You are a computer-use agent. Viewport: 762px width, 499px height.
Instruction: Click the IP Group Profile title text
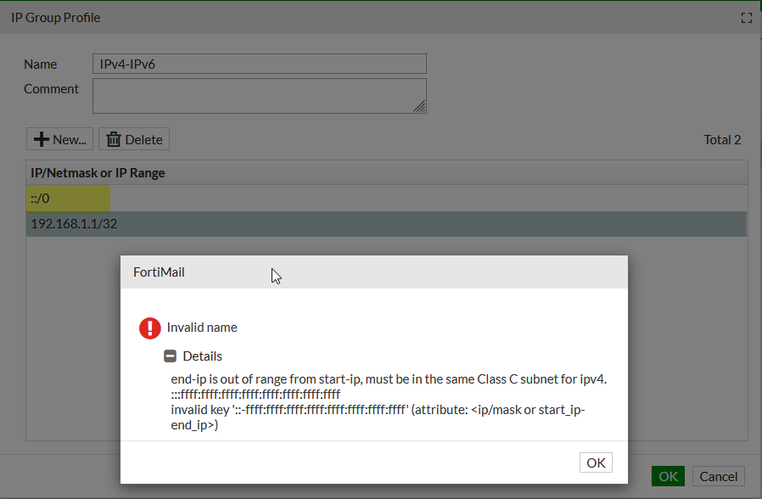[x=55, y=17]
